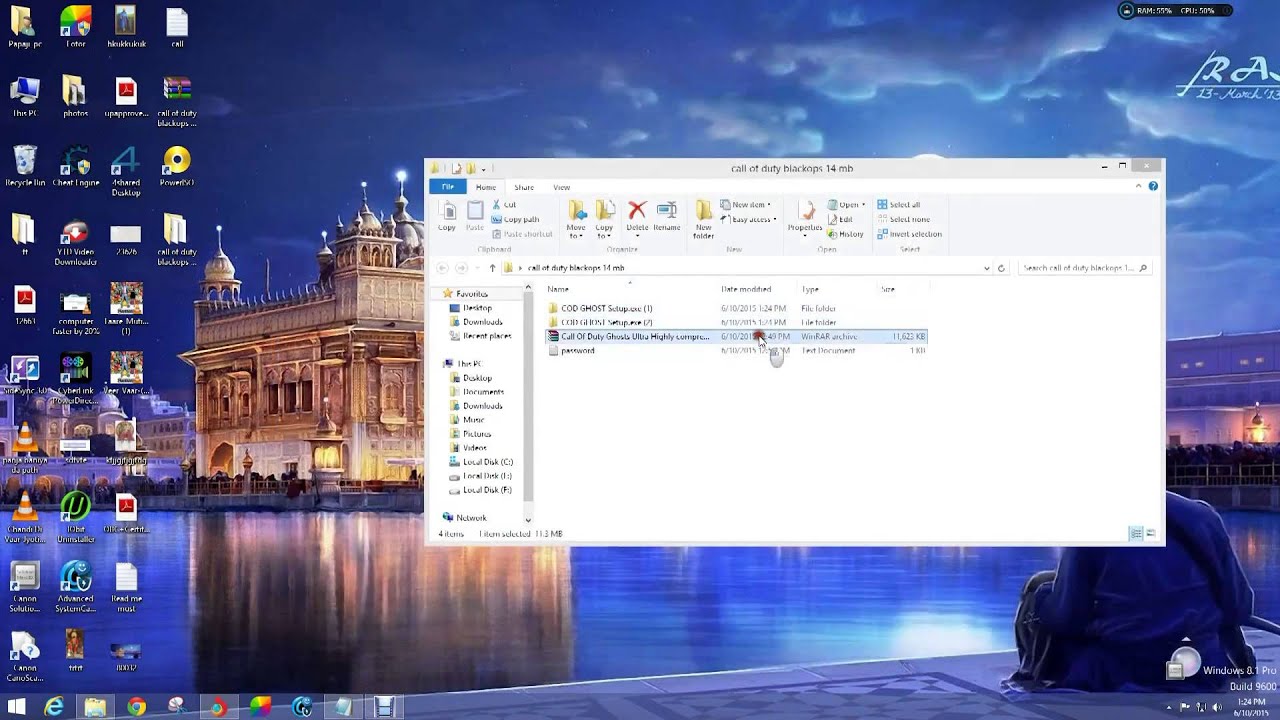The width and height of the screenshot is (1280, 720).
Task: Click the Copy path command
Action: [515, 219]
